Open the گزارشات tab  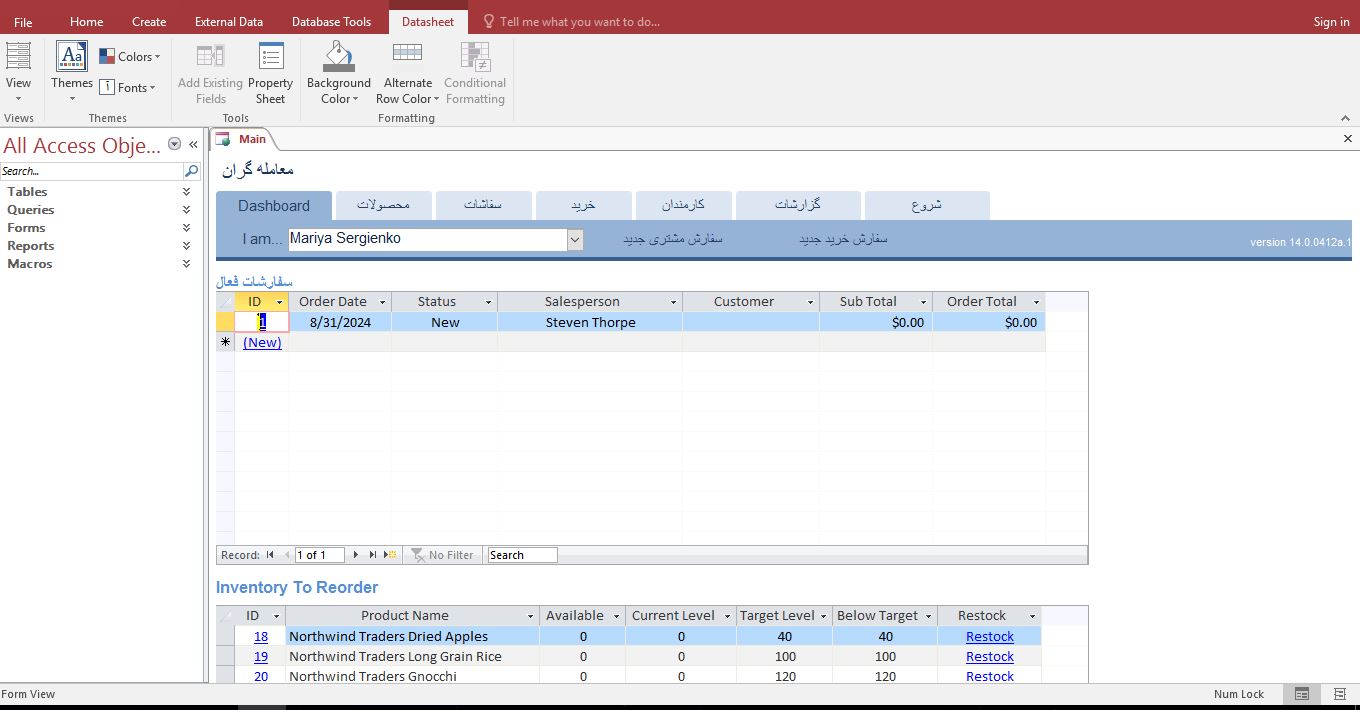click(x=798, y=205)
